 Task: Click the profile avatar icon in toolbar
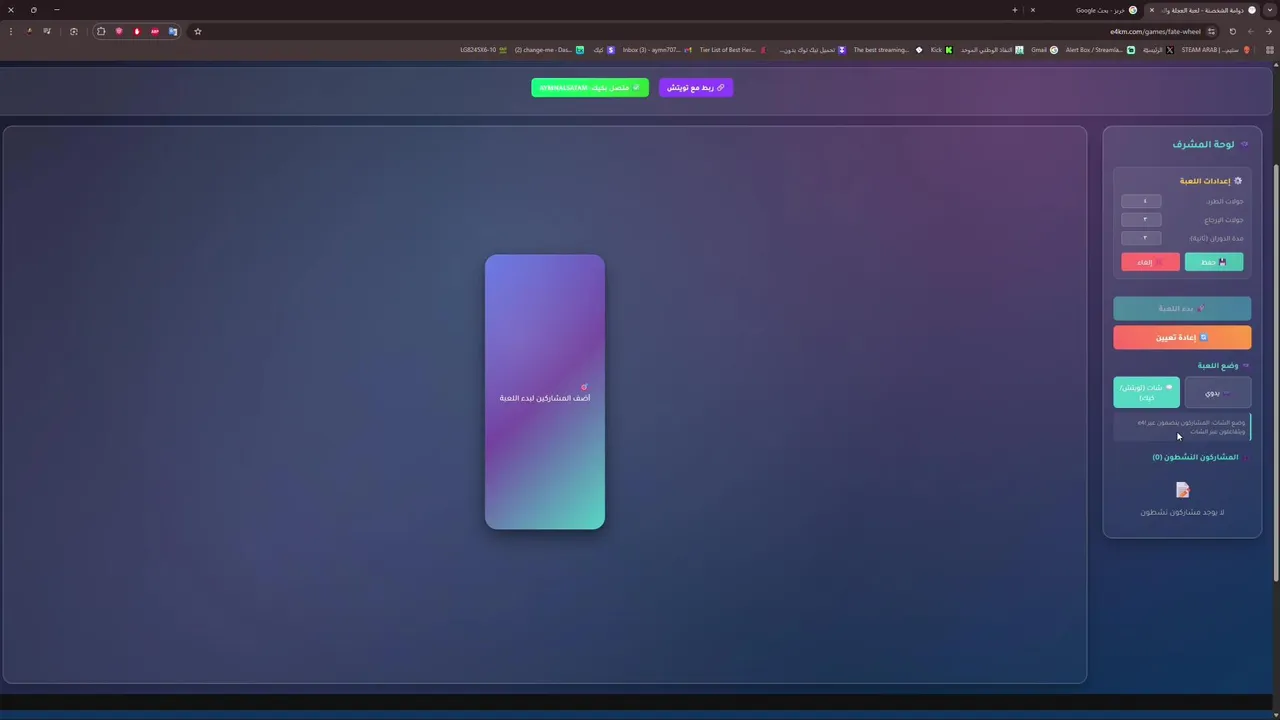[x=29, y=31]
